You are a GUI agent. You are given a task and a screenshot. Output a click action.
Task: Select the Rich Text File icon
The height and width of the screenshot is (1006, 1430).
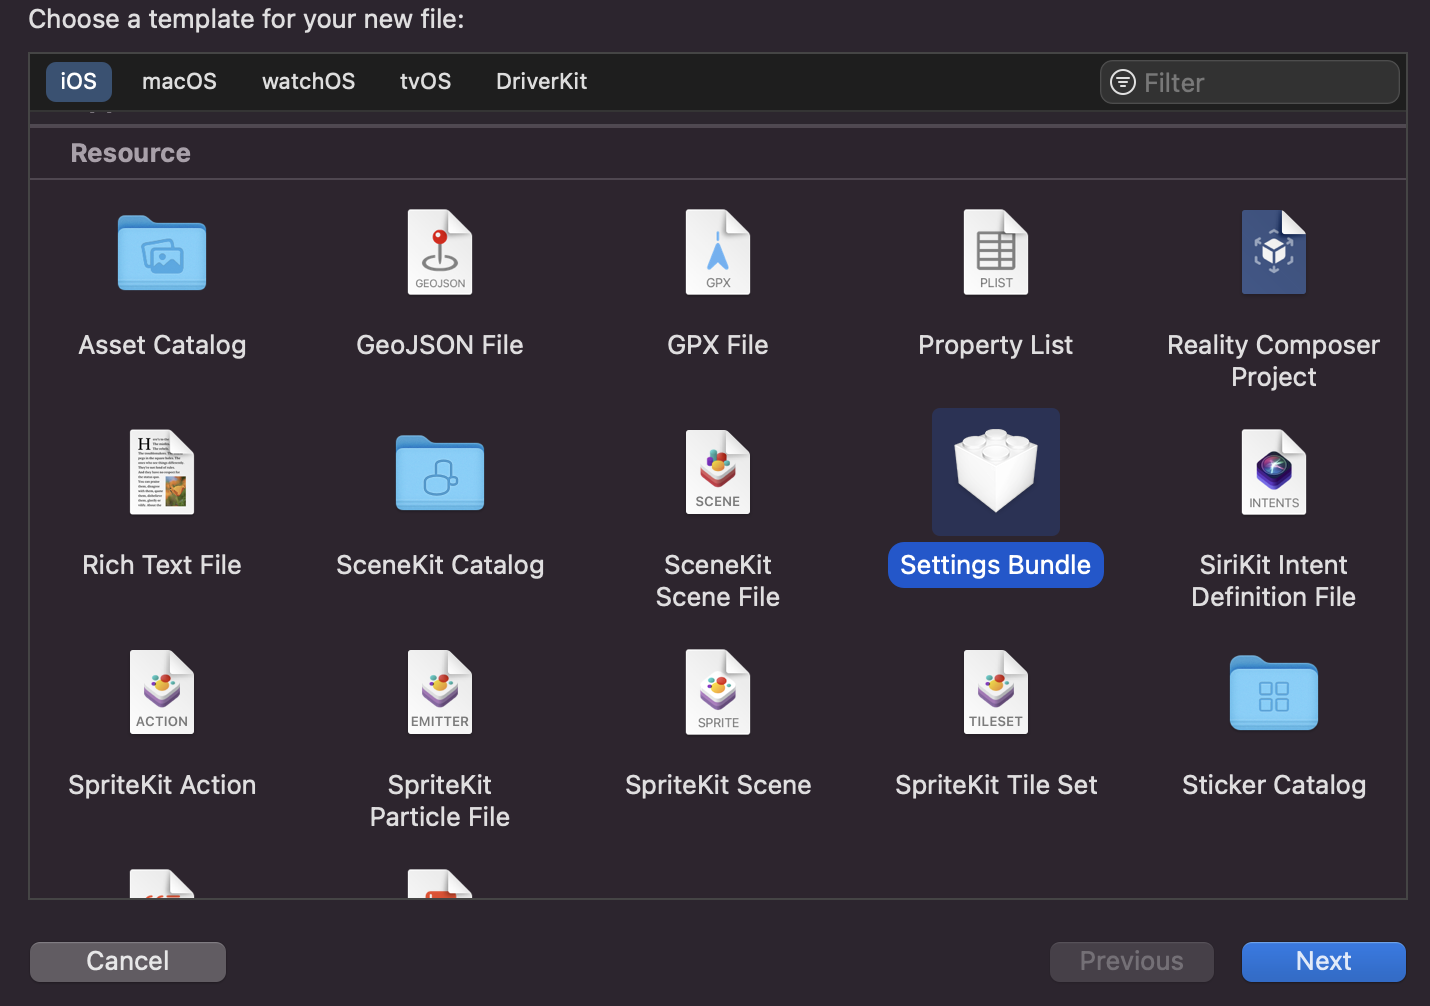[x=162, y=472]
